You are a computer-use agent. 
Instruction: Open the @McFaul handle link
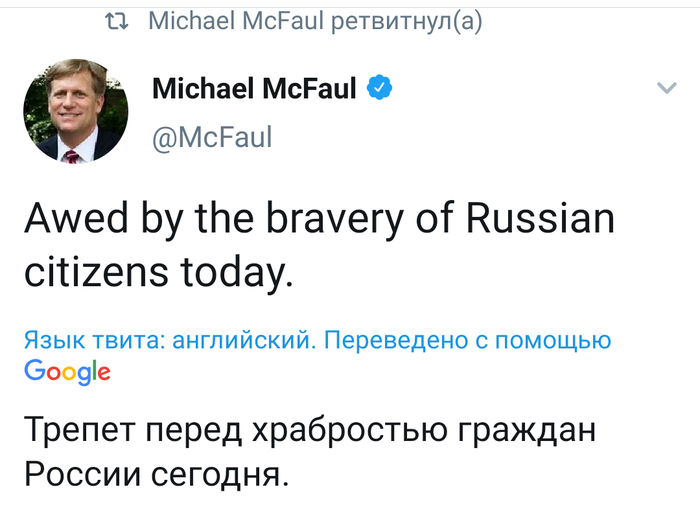(x=211, y=137)
